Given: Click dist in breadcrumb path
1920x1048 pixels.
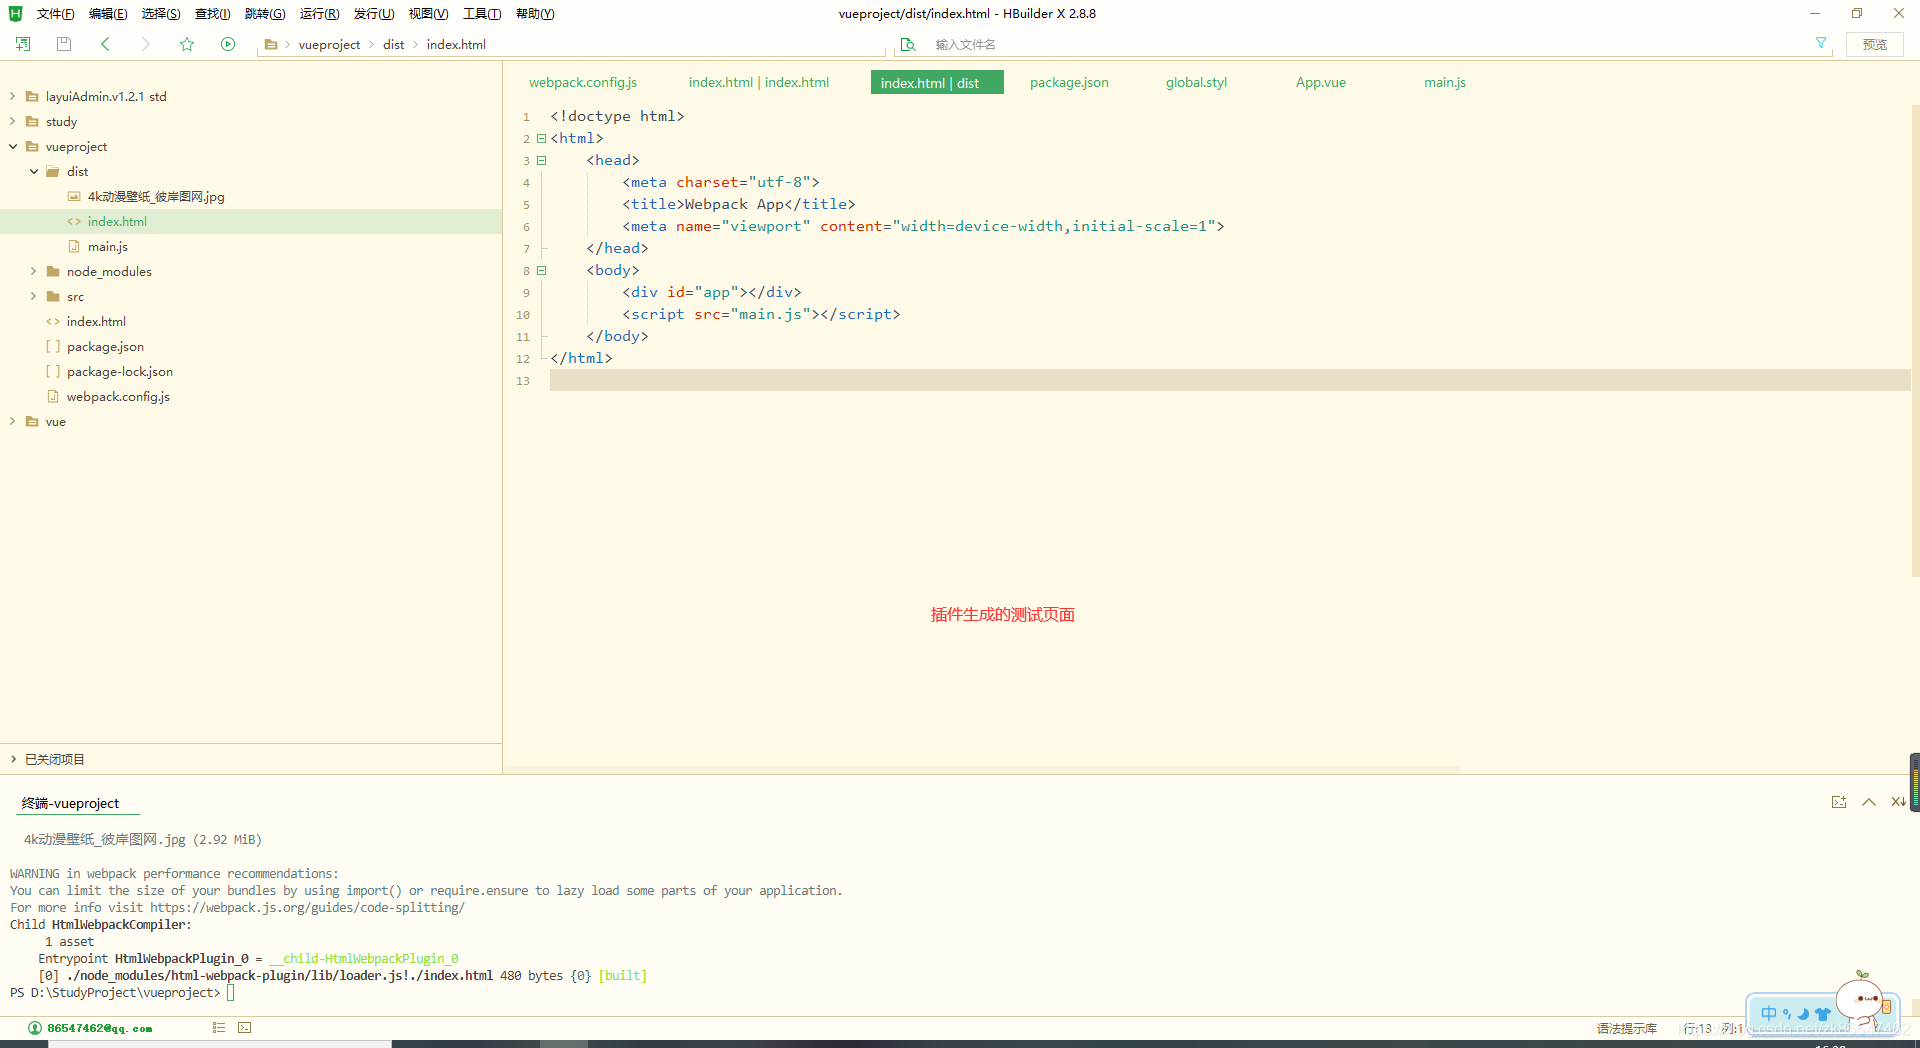Looking at the screenshot, I should coord(394,44).
